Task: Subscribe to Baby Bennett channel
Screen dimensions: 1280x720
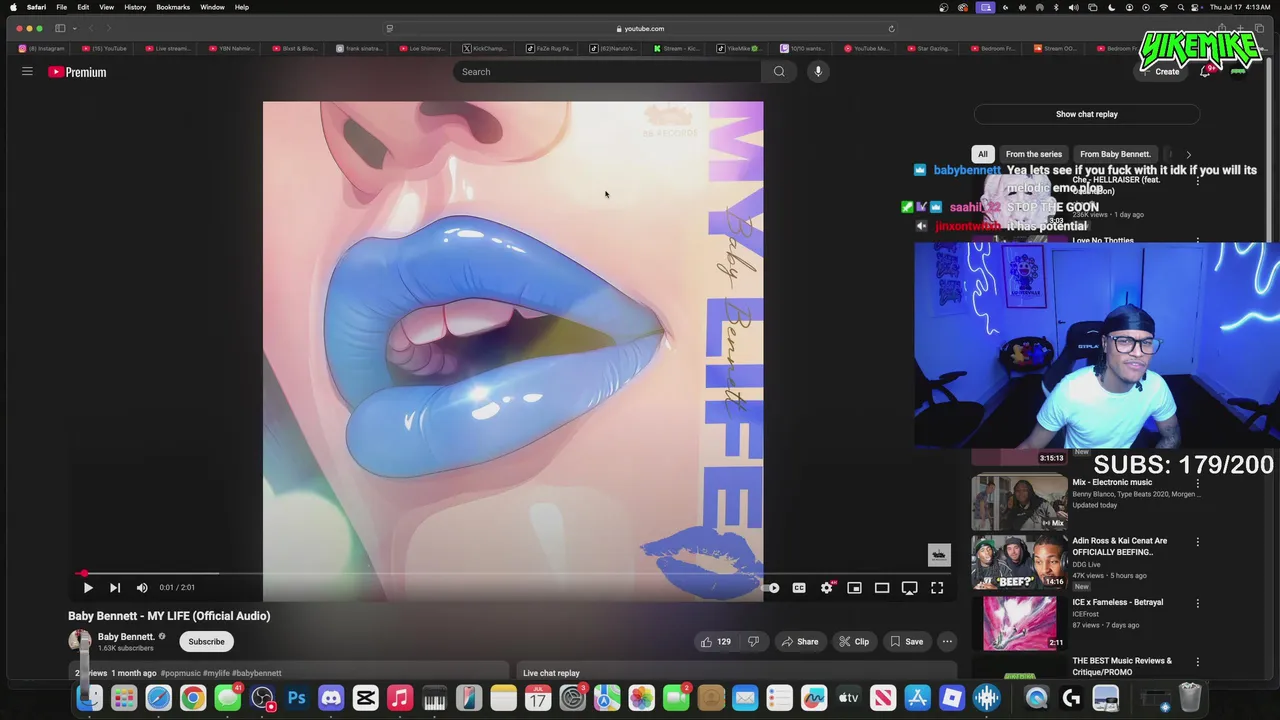Action: point(206,642)
